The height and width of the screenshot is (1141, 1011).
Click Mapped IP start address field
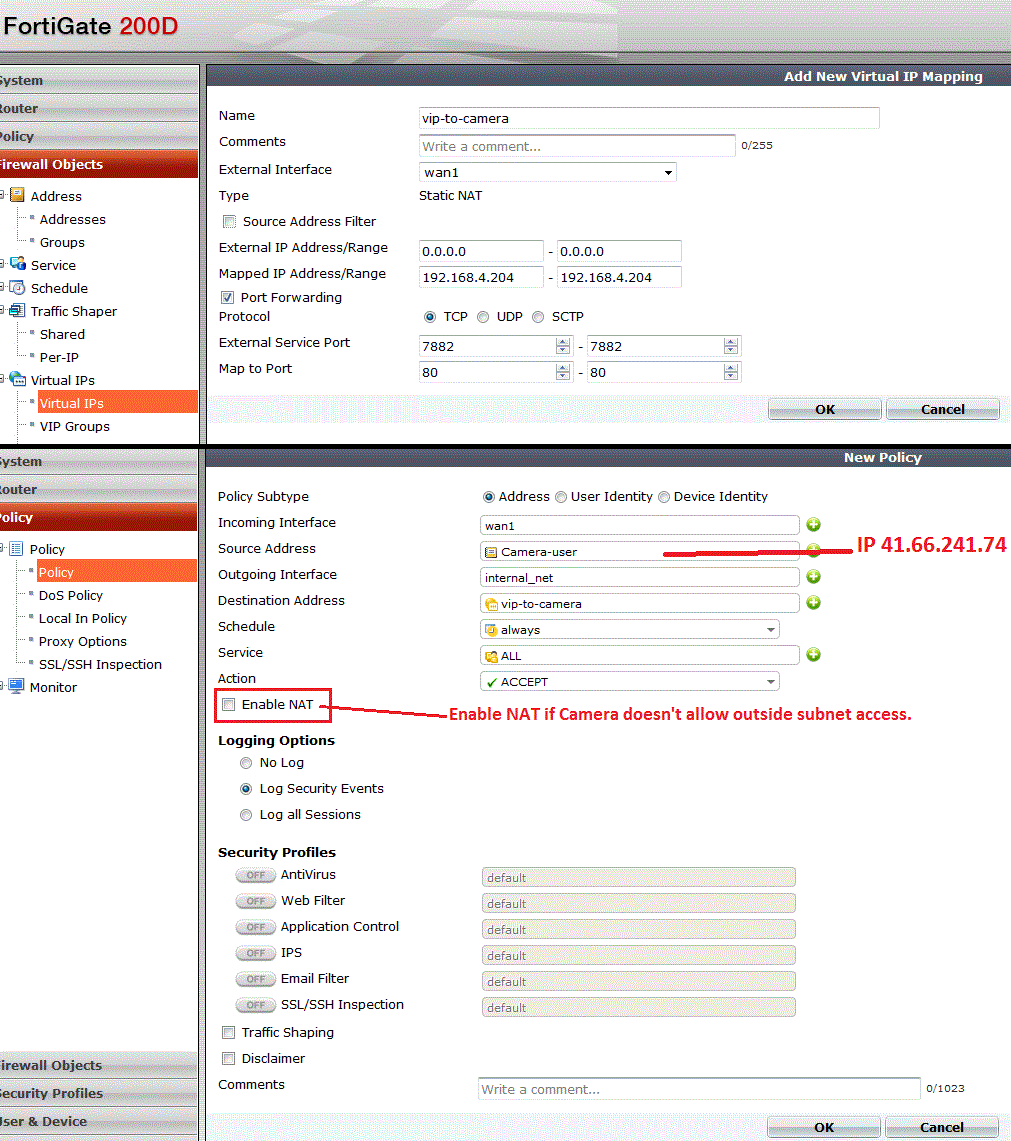pyautogui.click(x=481, y=277)
